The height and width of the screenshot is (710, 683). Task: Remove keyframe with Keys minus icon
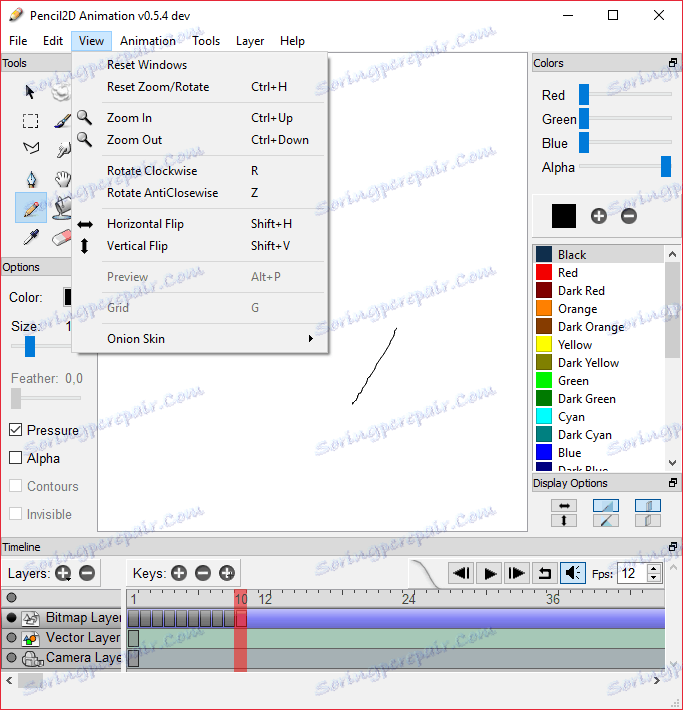203,573
